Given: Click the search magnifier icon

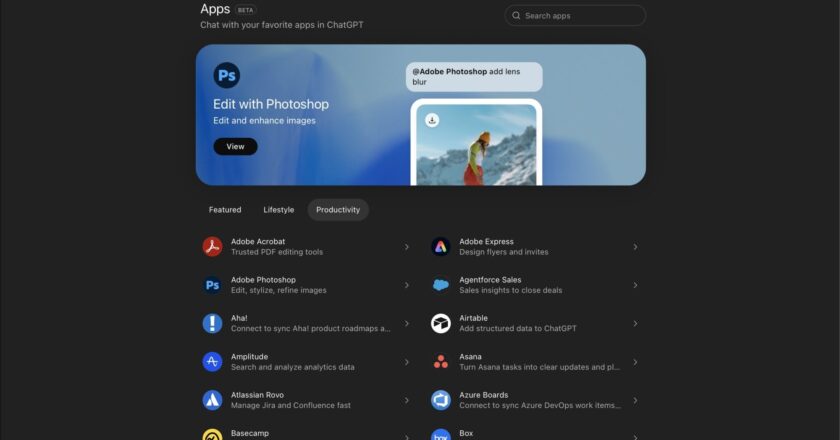Looking at the screenshot, I should pos(516,16).
